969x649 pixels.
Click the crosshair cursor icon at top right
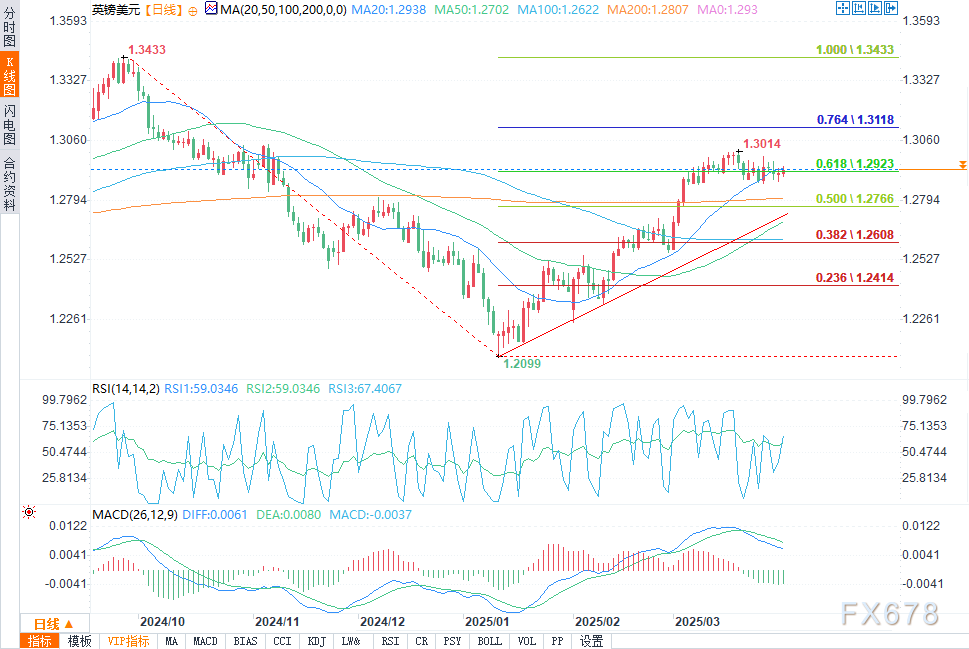pyautogui.click(x=842, y=8)
